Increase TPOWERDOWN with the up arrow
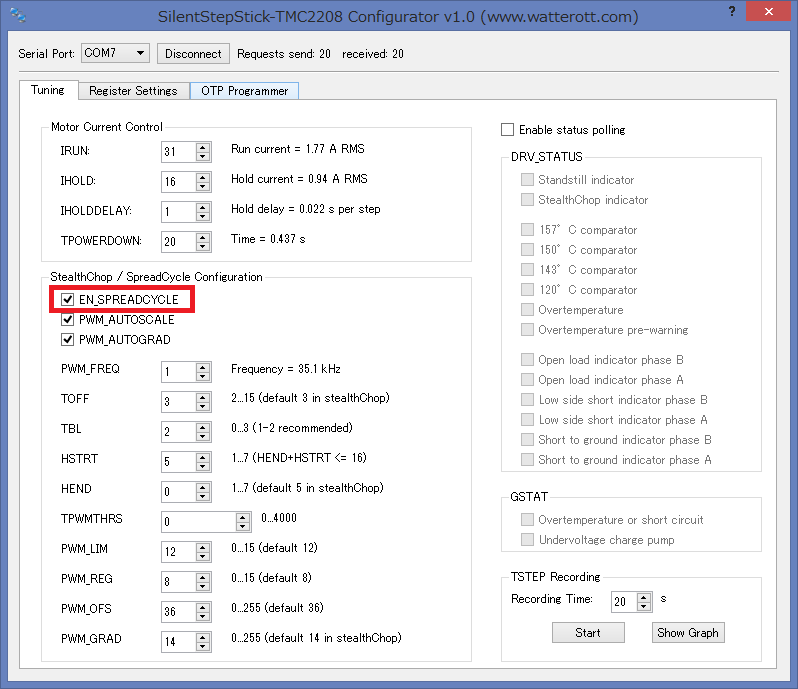The image size is (798, 689). coord(203,237)
